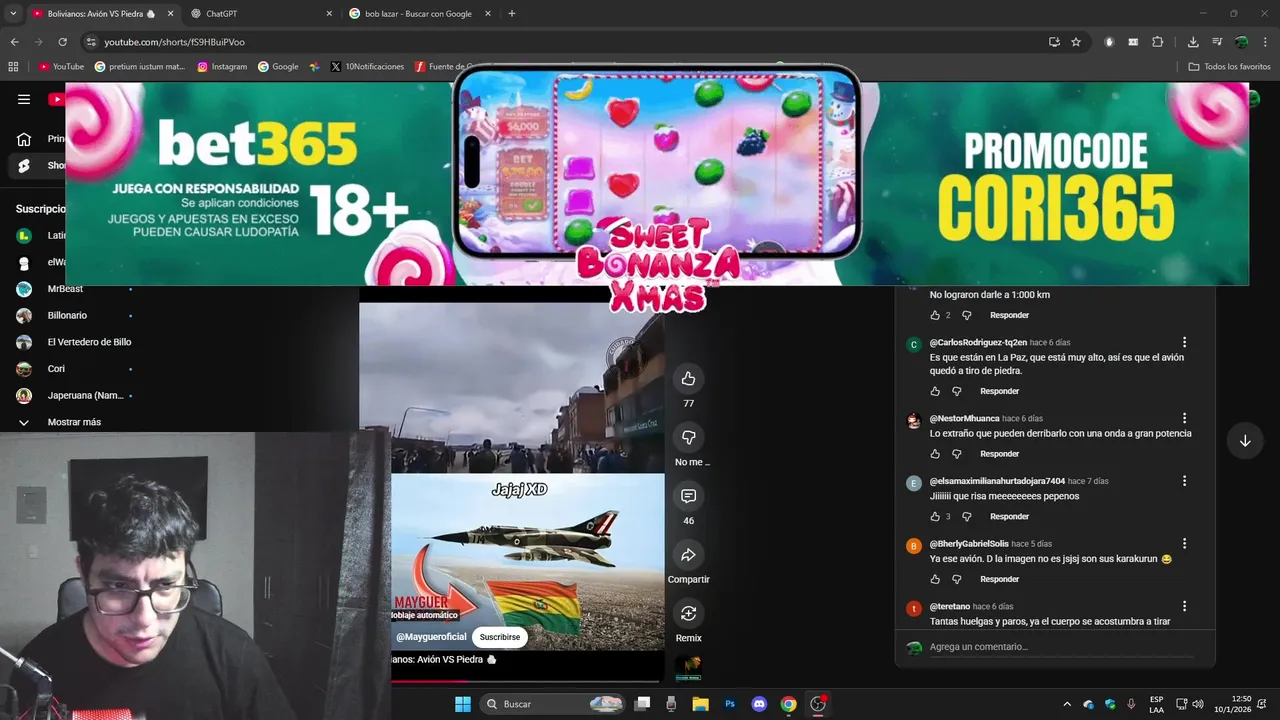Image resolution: width=1280 pixels, height=720 pixels.
Task: Go back with the browser arrow
Action: [15, 42]
